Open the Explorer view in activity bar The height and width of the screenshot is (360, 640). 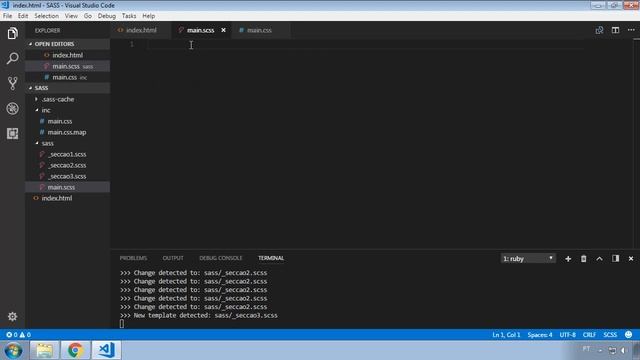click(12, 33)
